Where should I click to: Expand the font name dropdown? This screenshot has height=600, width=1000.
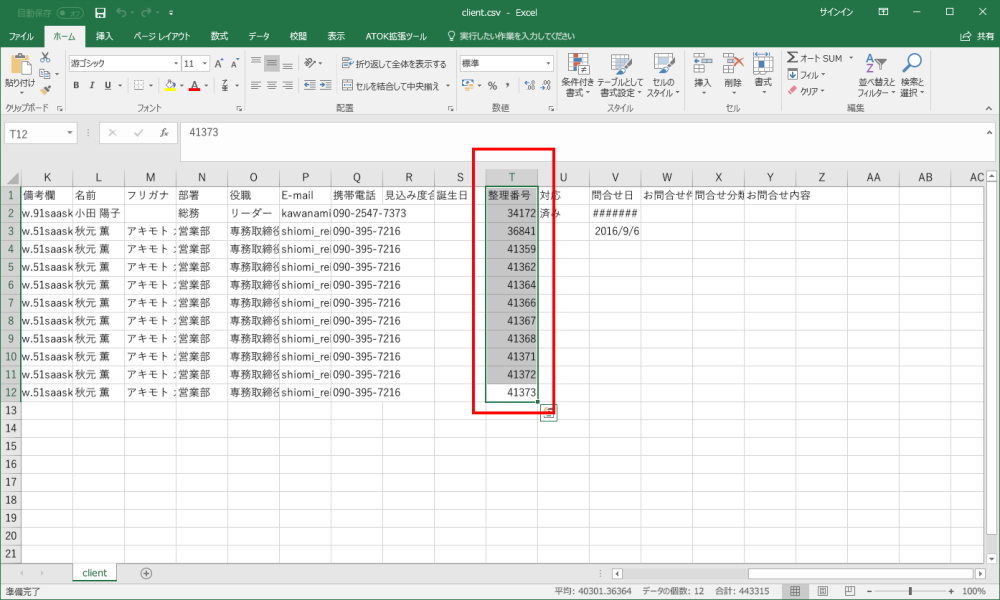[x=174, y=63]
